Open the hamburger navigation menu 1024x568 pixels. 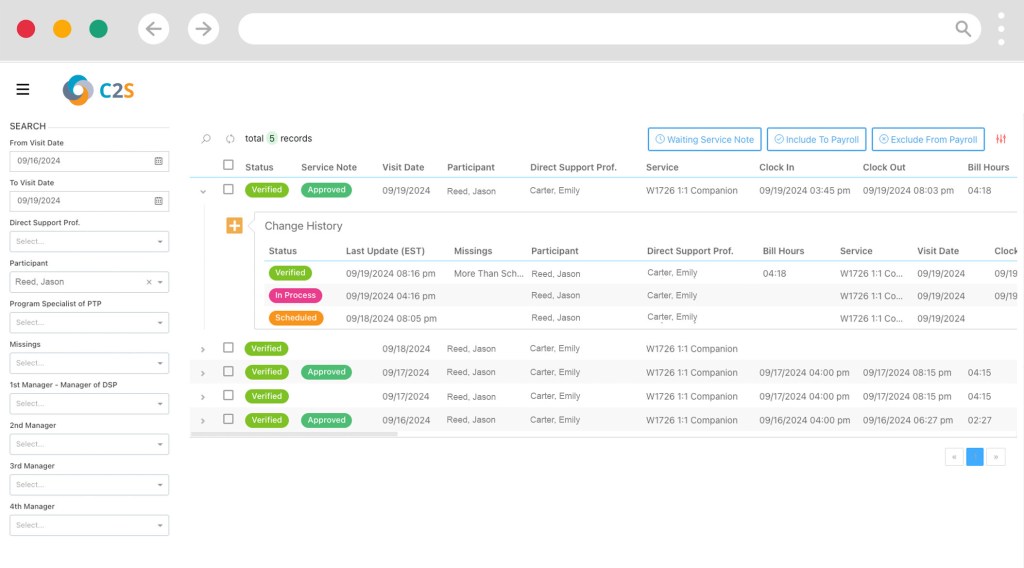point(23,90)
